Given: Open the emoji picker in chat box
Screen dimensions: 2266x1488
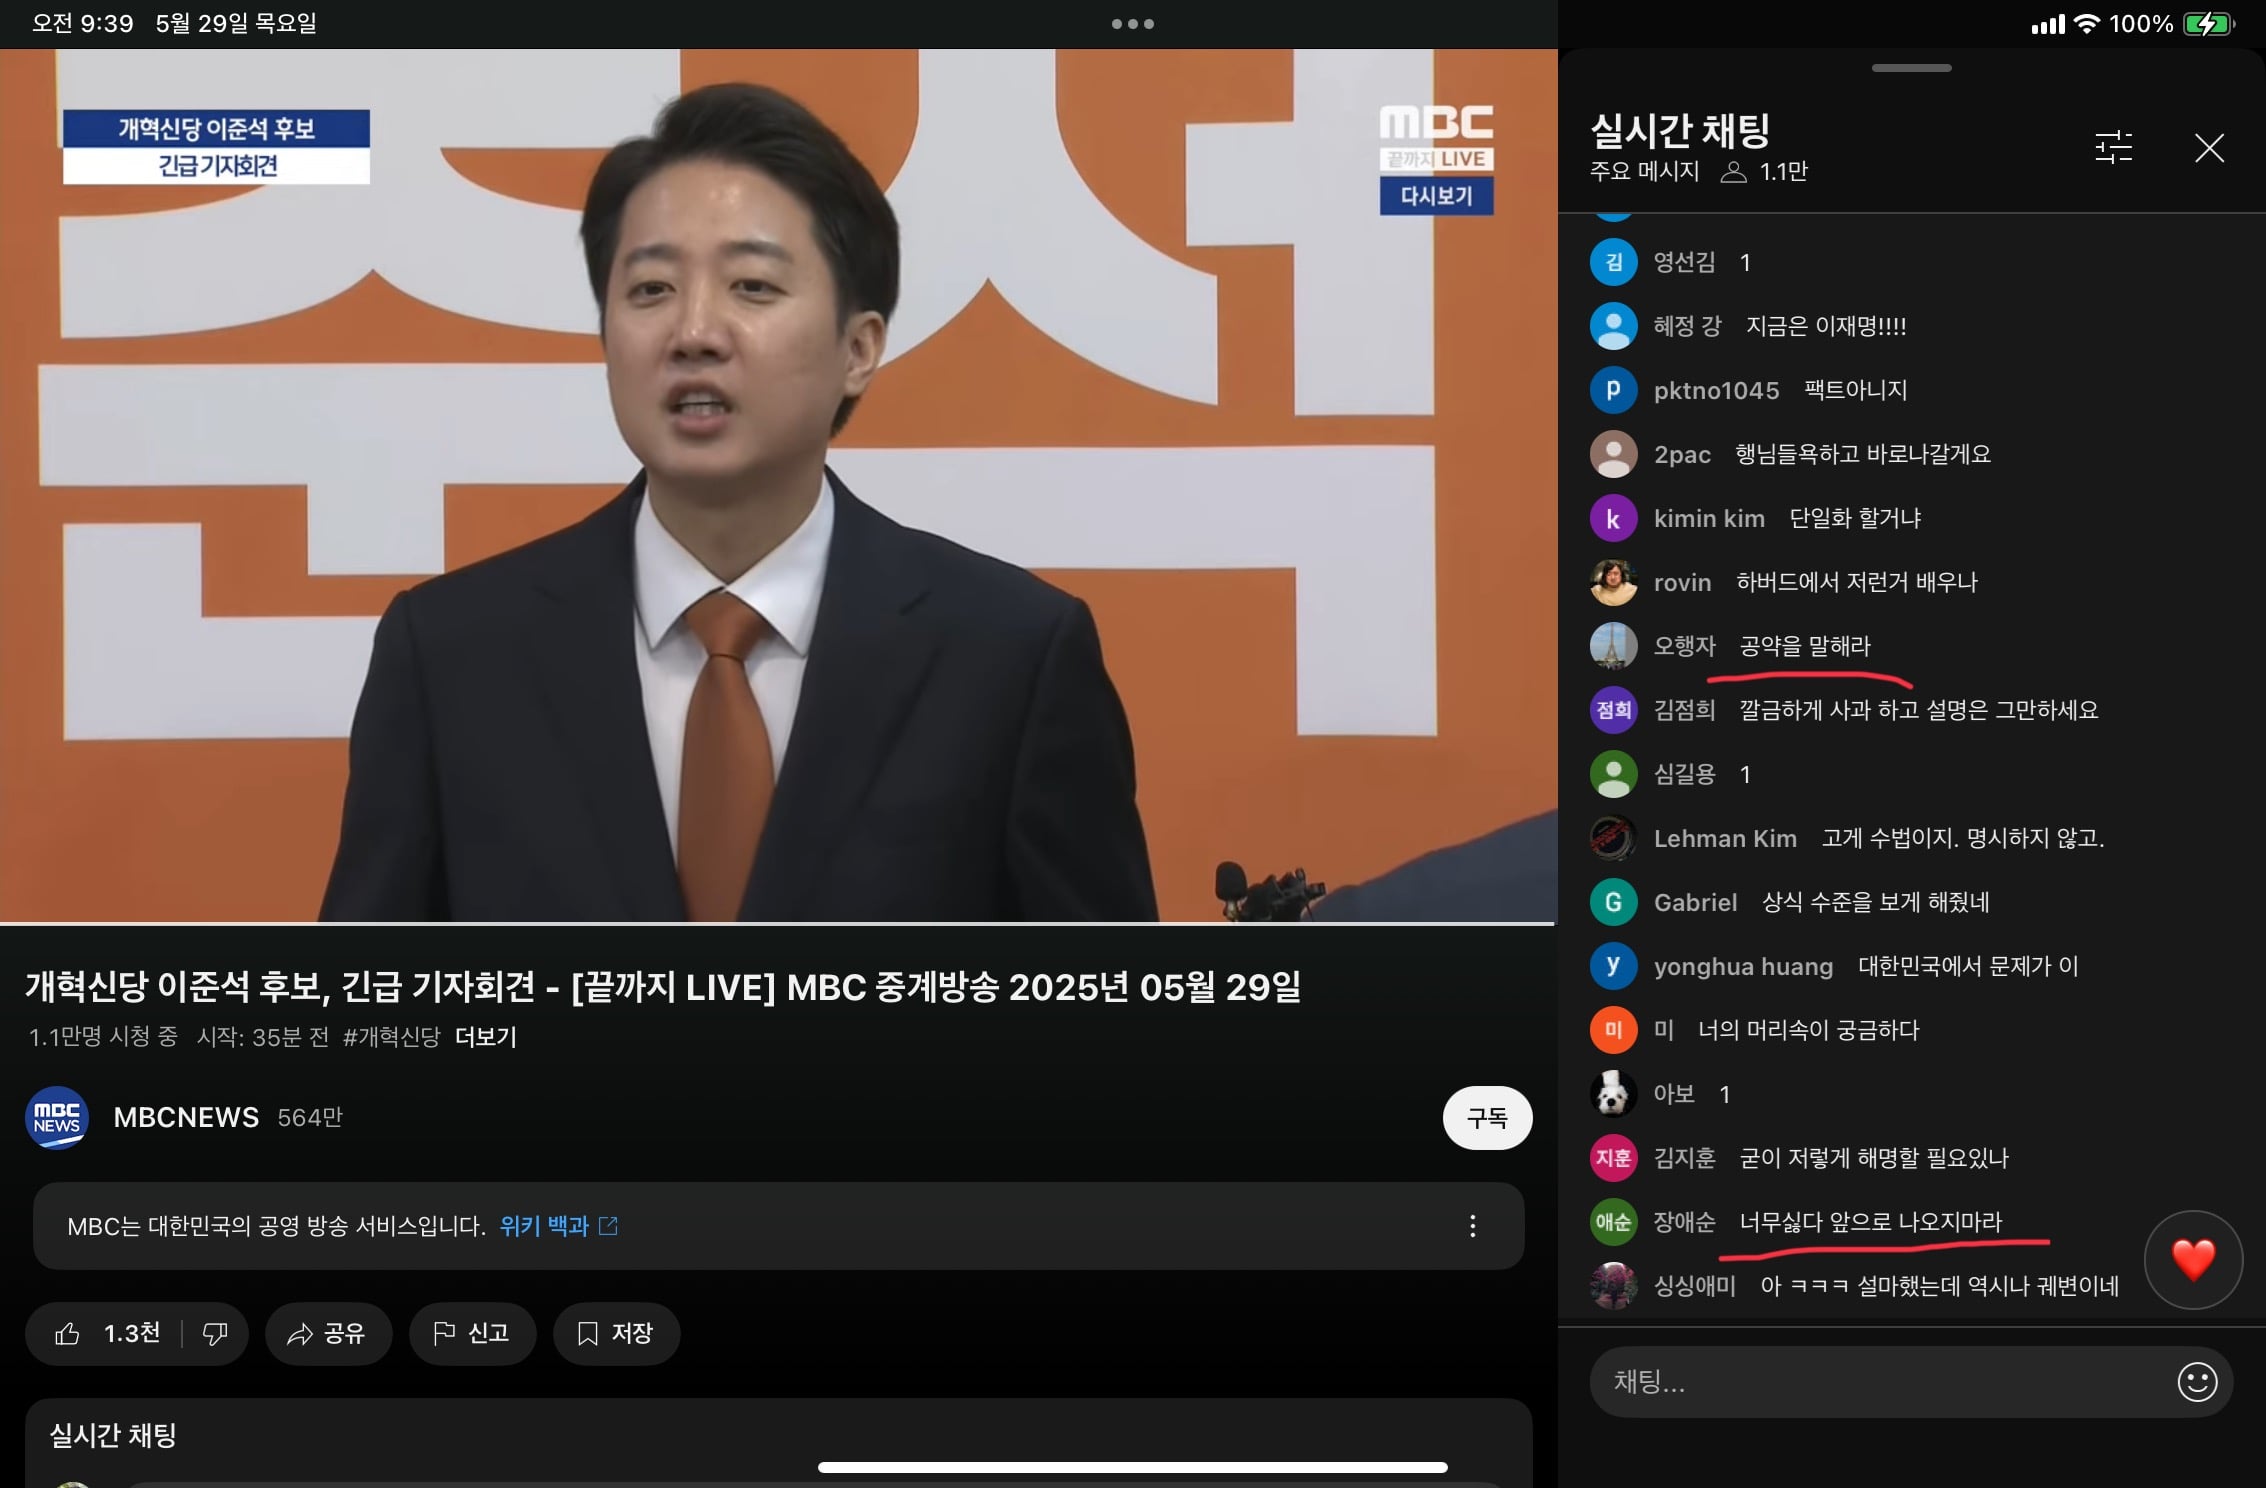Looking at the screenshot, I should point(2196,1382).
